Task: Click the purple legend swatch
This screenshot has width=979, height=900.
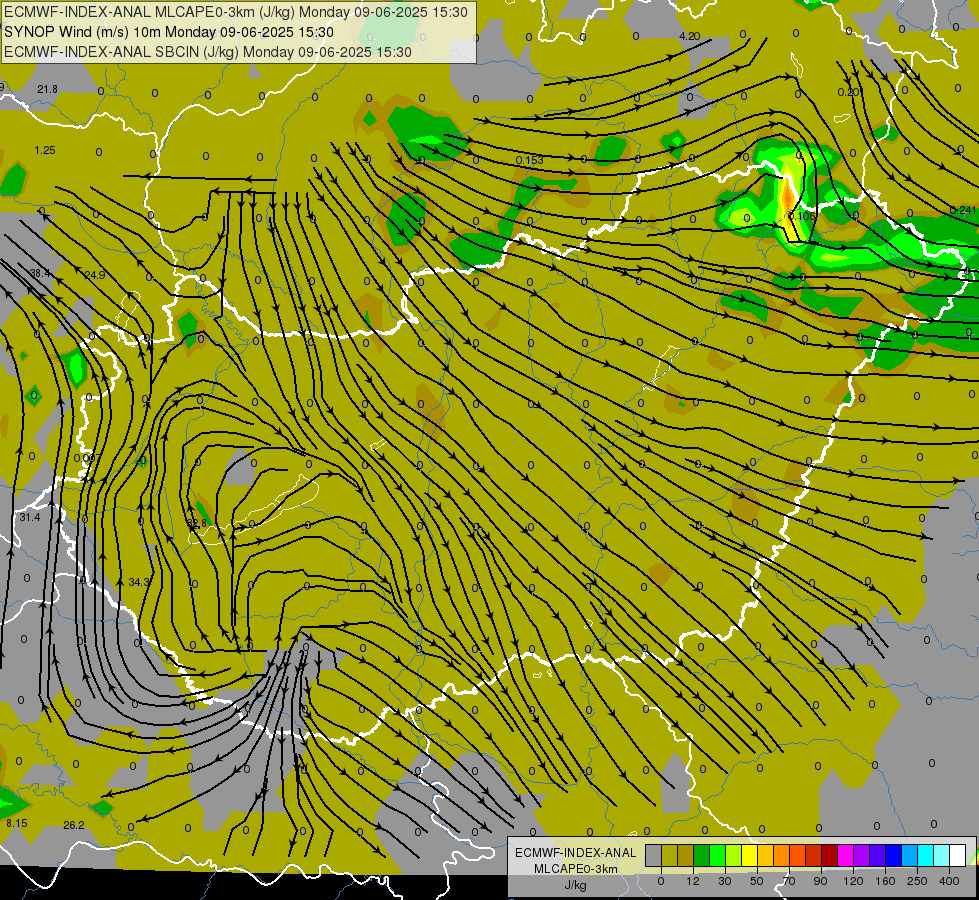Action: (x=862, y=855)
